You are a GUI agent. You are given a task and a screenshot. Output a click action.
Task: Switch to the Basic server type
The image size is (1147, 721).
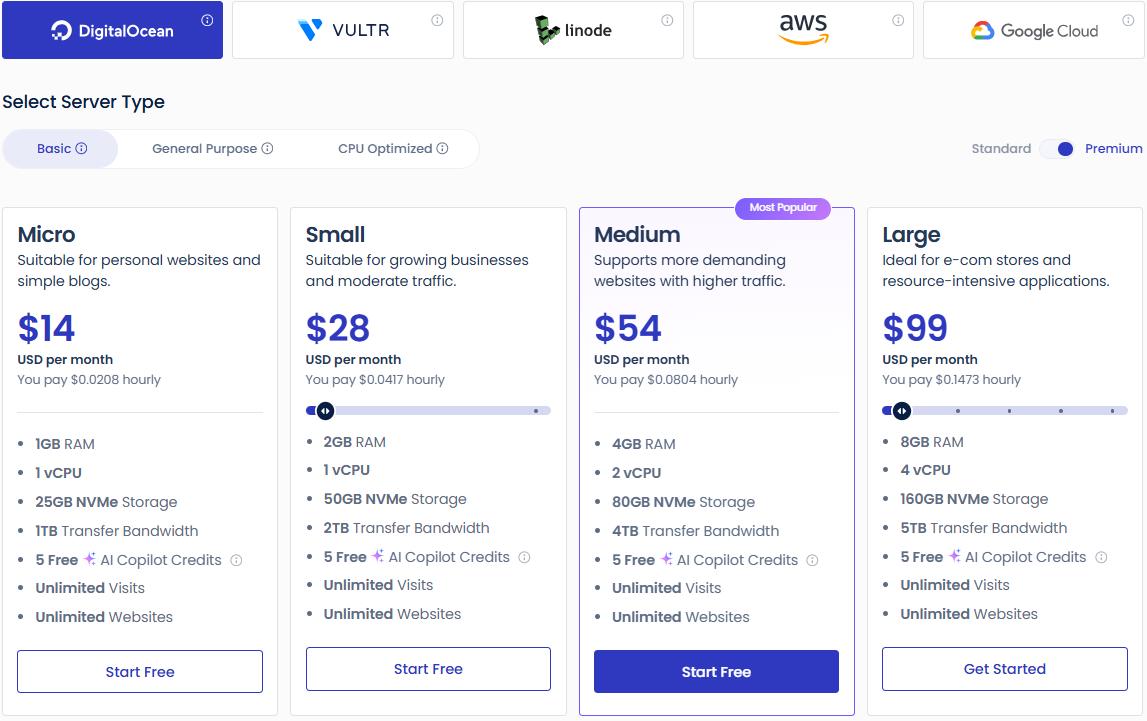coord(52,148)
